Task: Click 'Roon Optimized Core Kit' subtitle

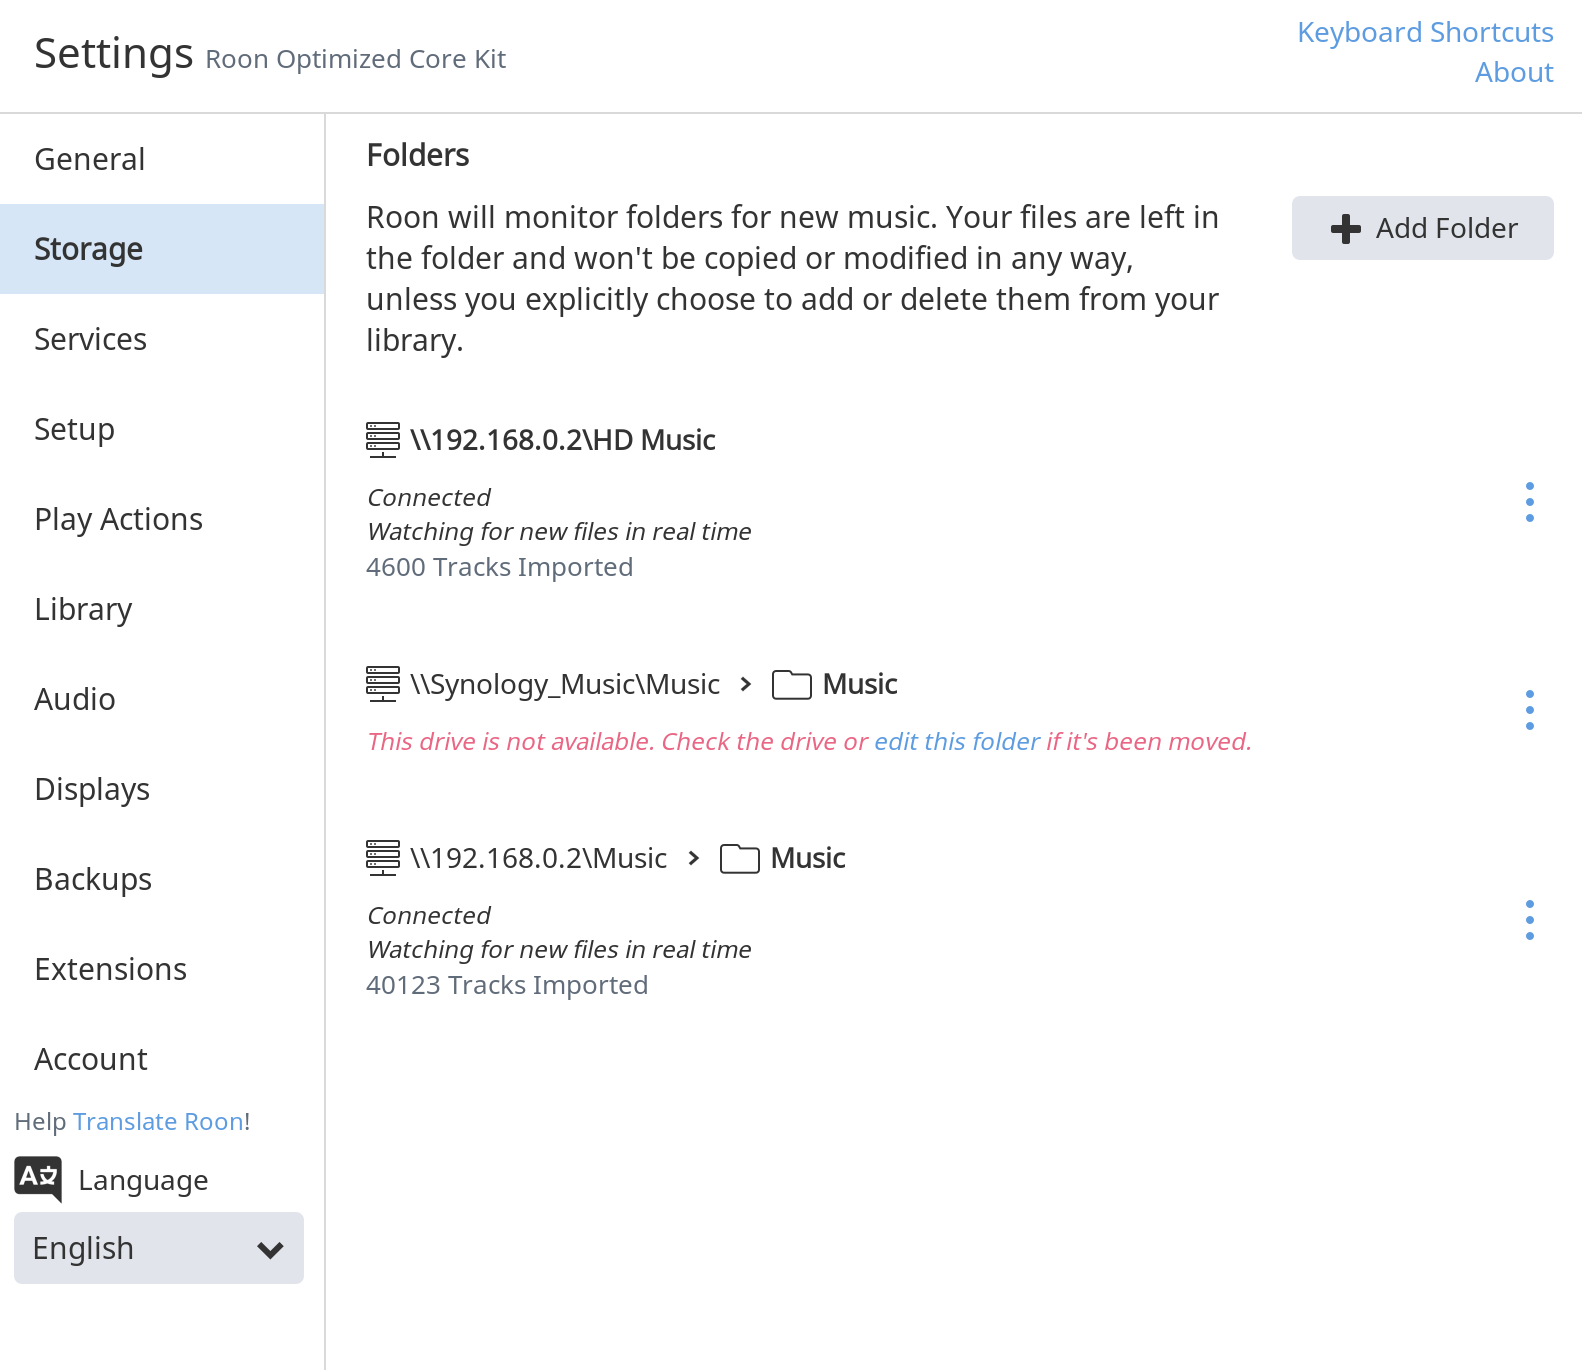Action: click(x=356, y=59)
